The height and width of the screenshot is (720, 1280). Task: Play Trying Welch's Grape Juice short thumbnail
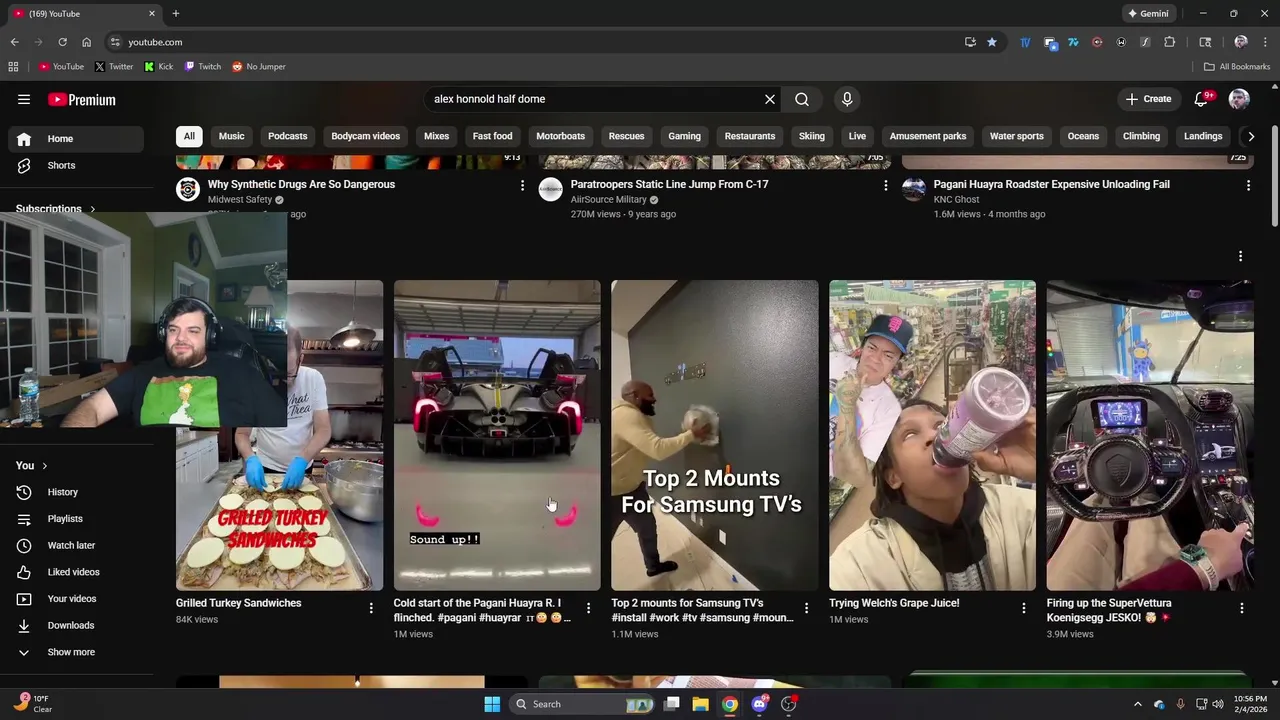coord(932,435)
